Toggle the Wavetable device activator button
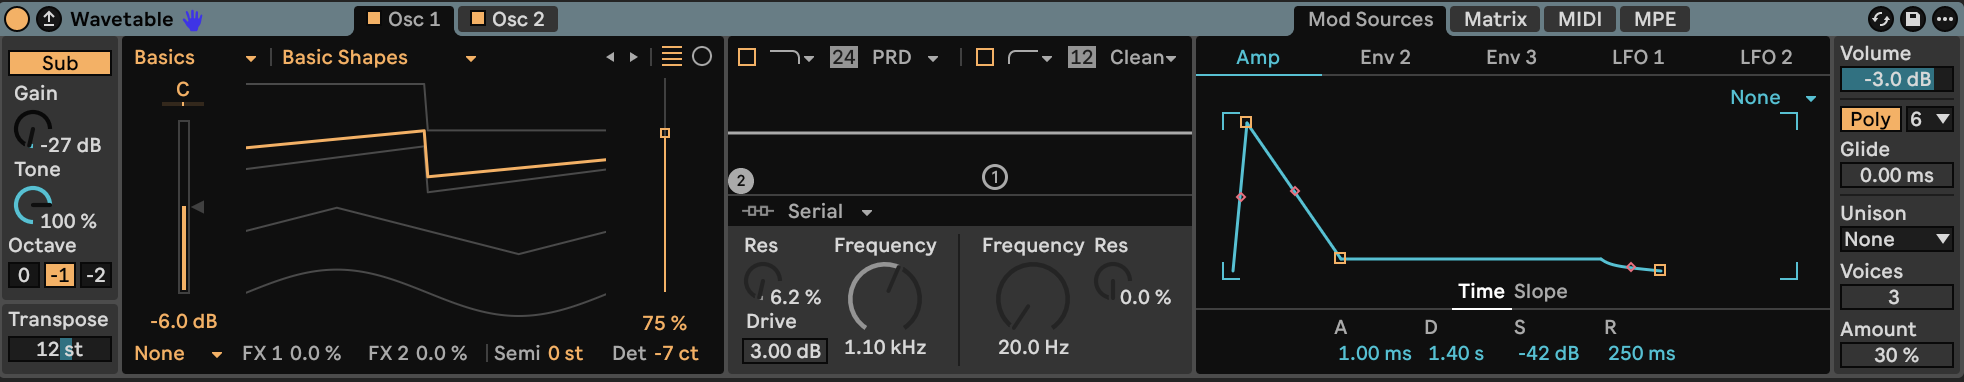 [x=17, y=19]
